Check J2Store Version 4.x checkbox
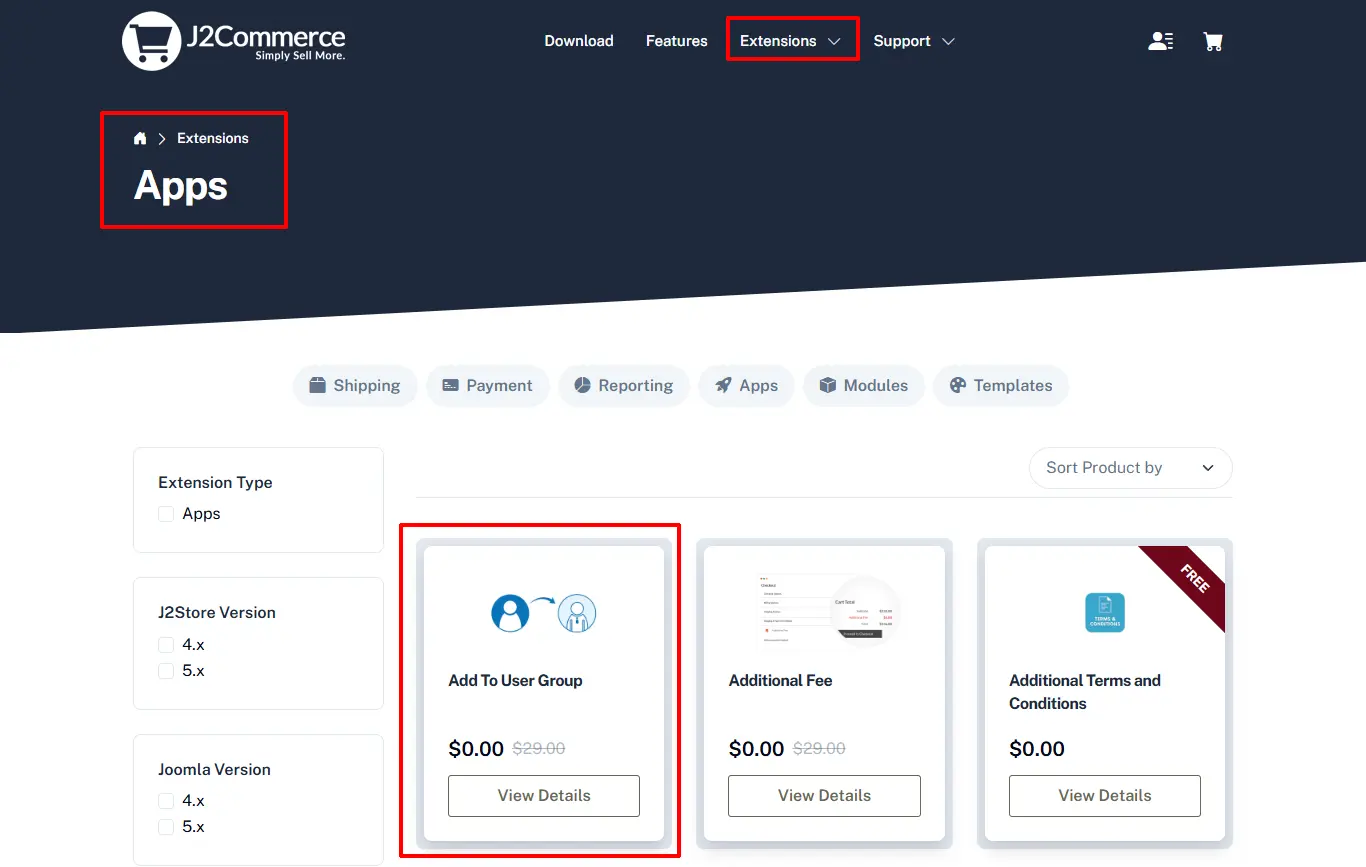1366x867 pixels. [166, 645]
